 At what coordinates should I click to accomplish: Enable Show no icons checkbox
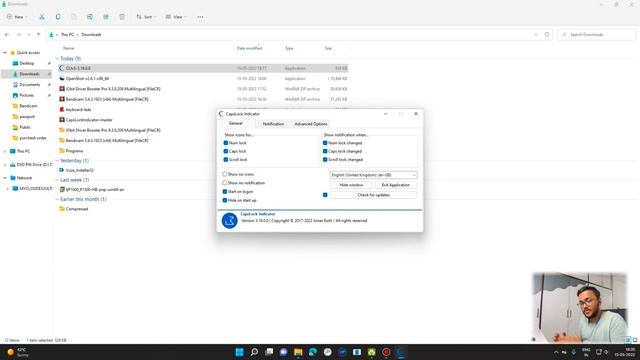click(225, 174)
